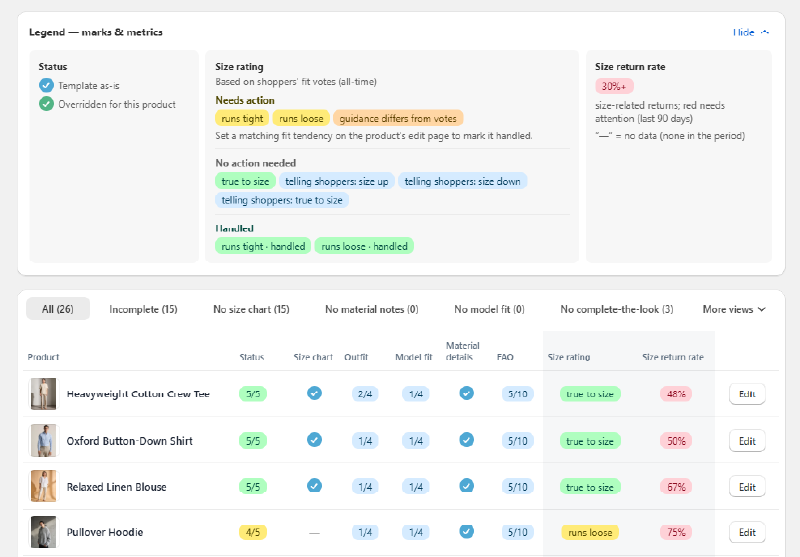Click the green Overridden legend icon
The image size is (800, 557).
click(x=46, y=104)
